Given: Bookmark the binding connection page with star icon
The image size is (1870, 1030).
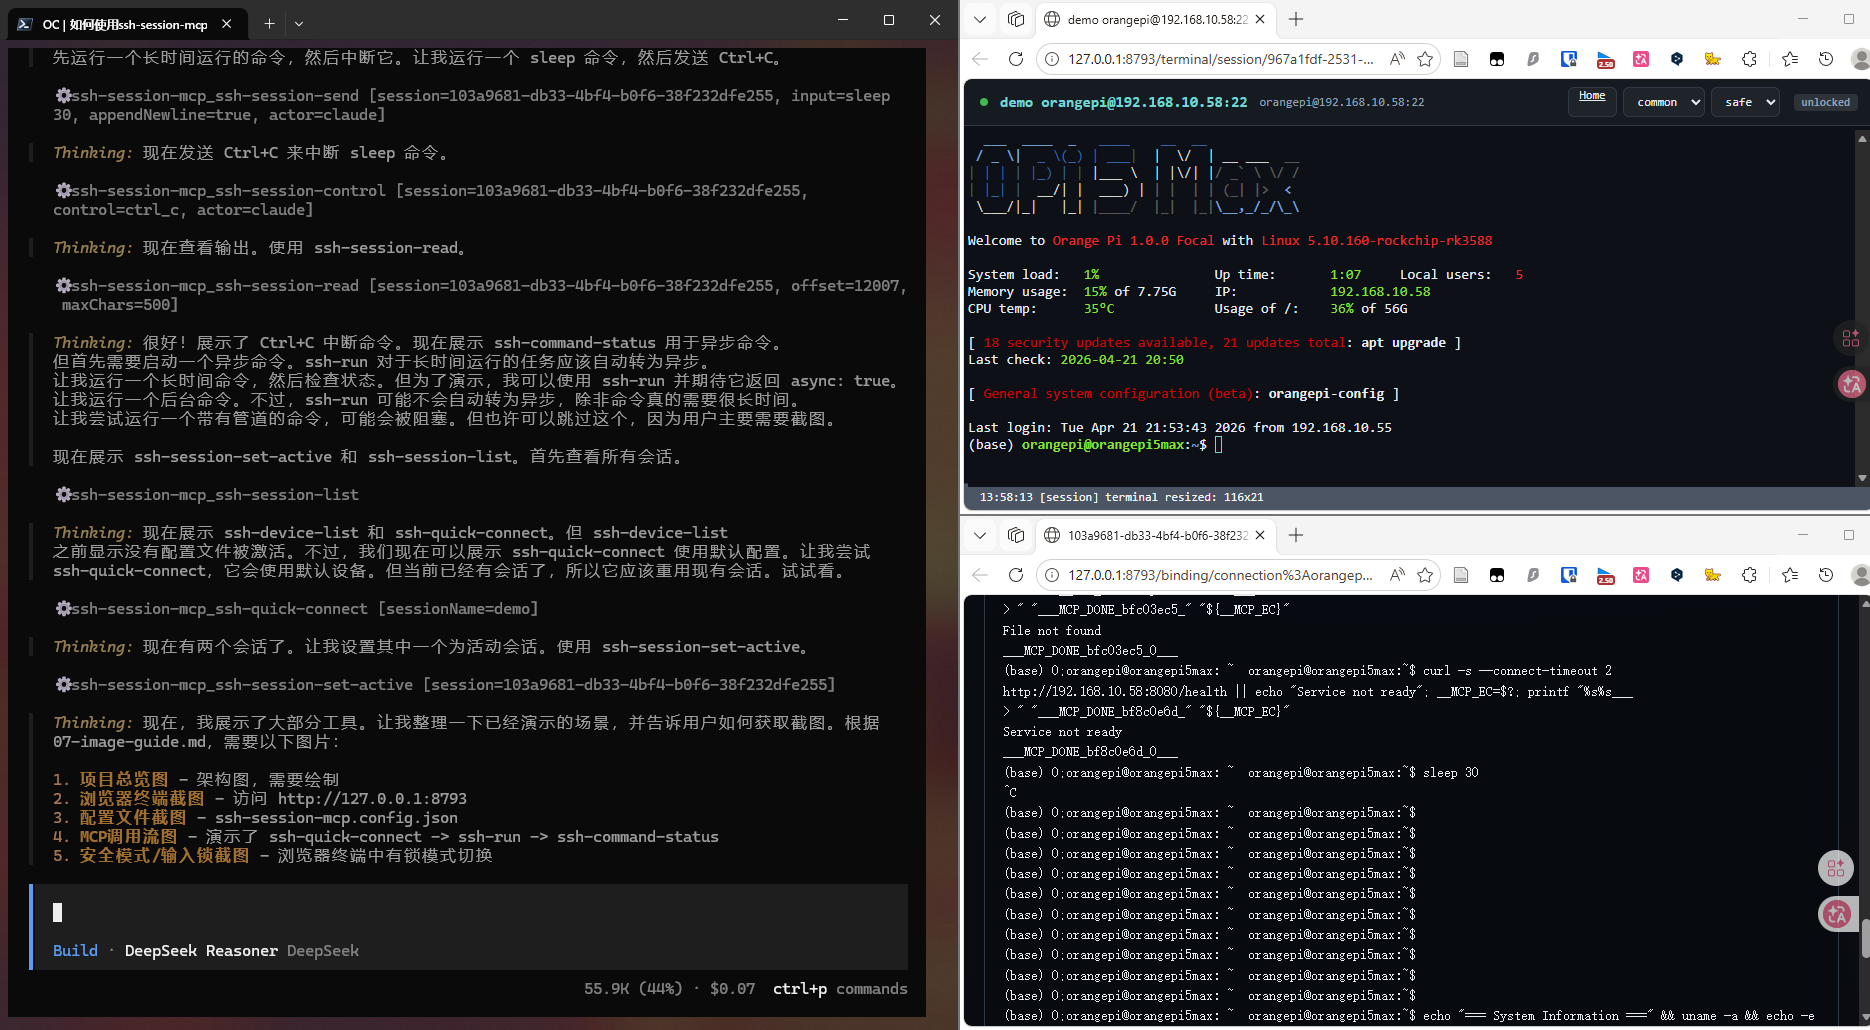Looking at the screenshot, I should pos(1425,575).
